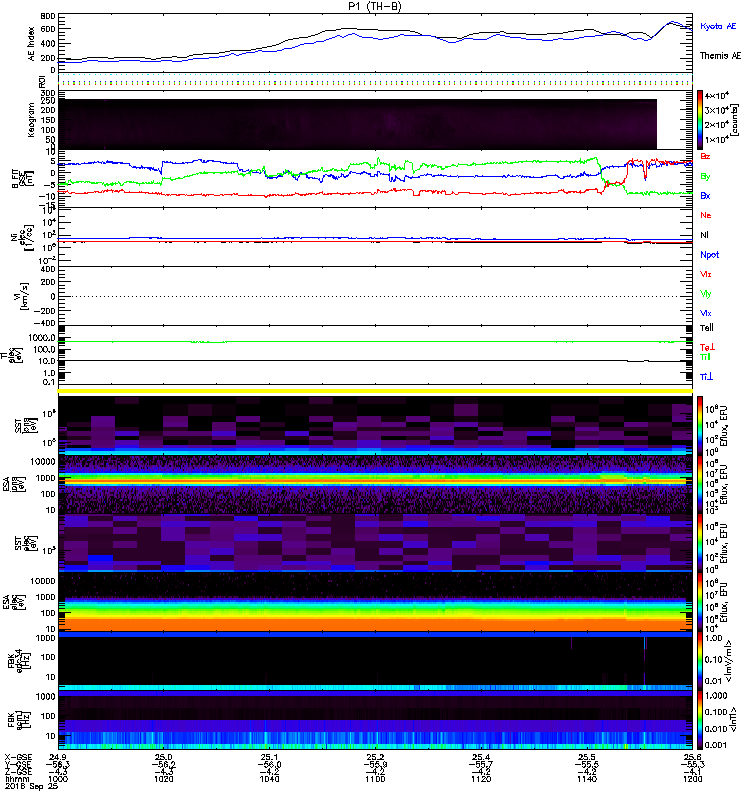Screen dimensions: 750x800
Task: Select the Themis AE legend label
Action: click(720, 56)
